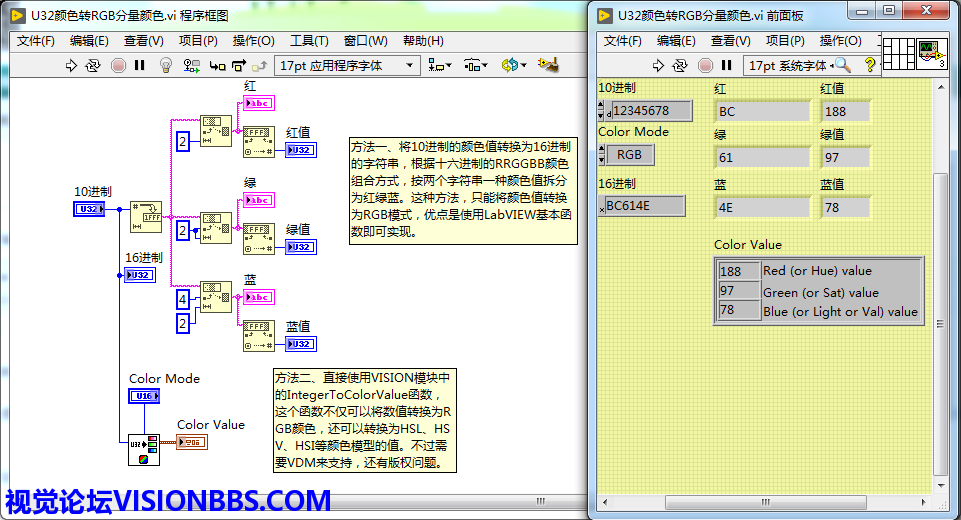Open 工具(T) menu in block diagram

[x=309, y=41]
